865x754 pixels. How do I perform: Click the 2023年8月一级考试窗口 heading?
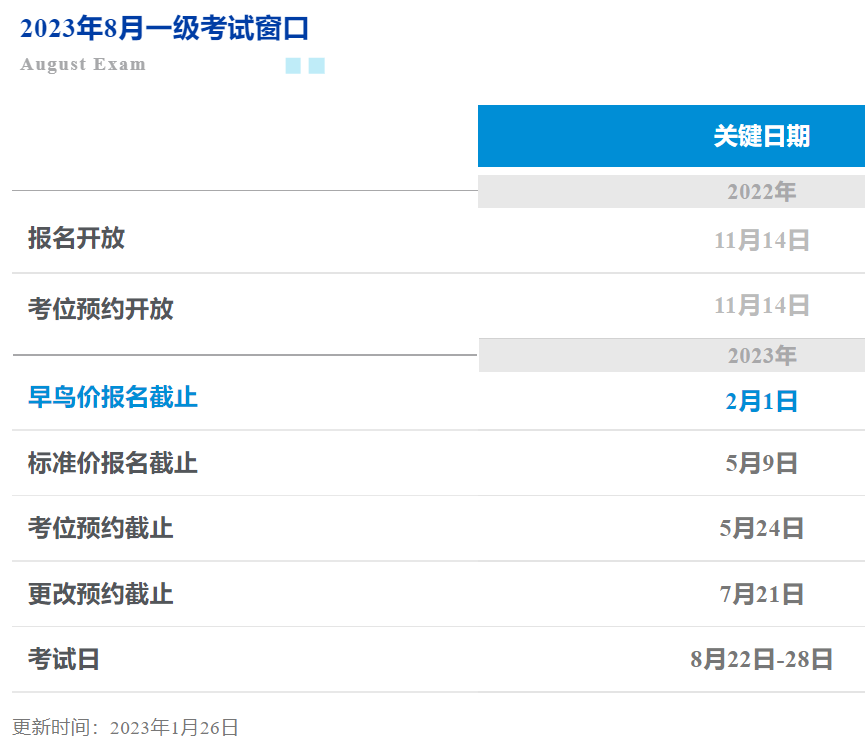click(x=164, y=29)
